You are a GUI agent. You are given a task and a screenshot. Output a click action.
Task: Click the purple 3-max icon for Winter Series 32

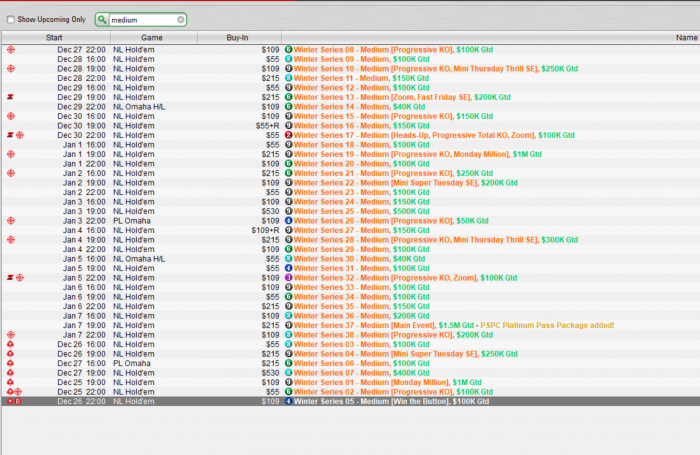(288, 278)
